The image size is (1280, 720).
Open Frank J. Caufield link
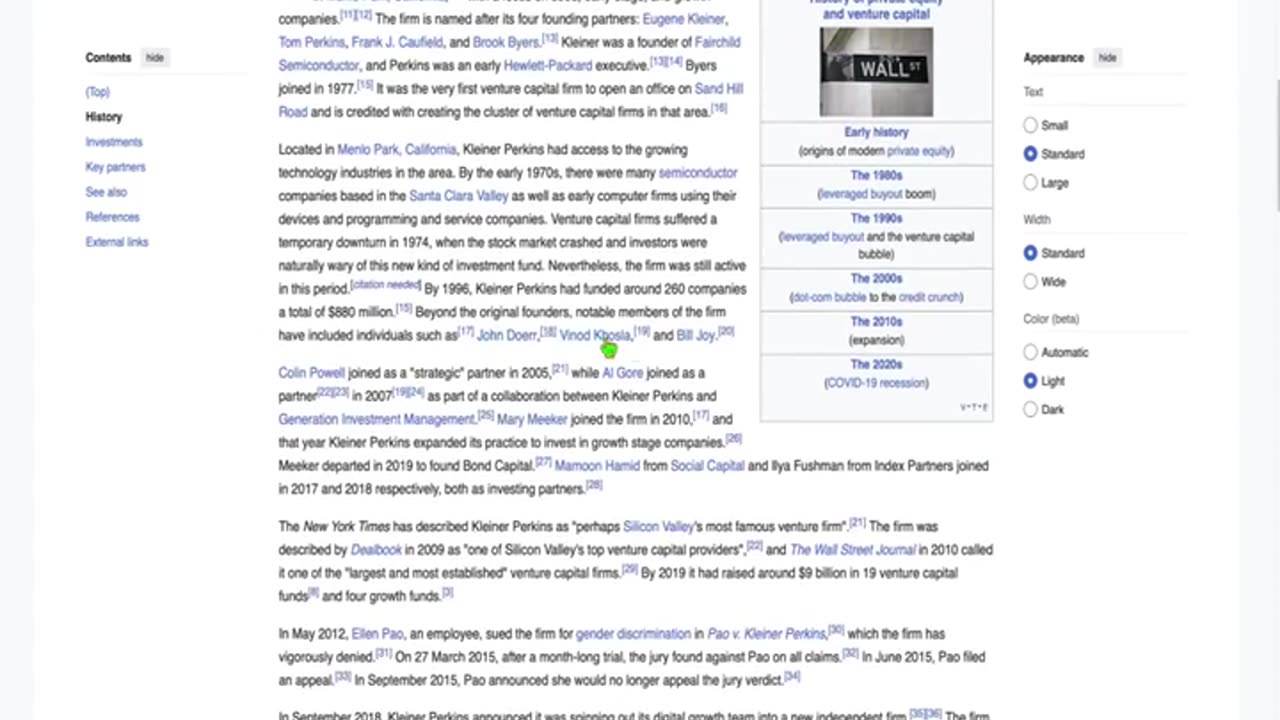coord(397,42)
